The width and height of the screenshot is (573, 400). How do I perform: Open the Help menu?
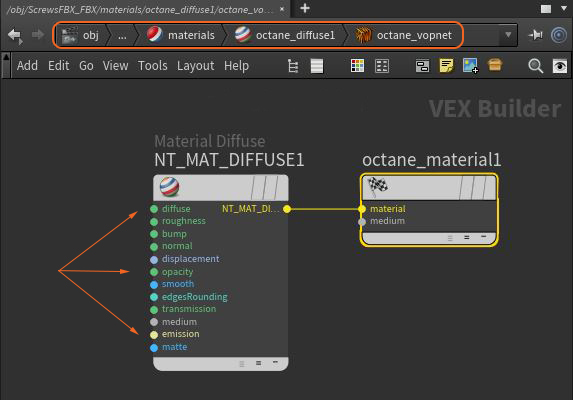click(236, 66)
